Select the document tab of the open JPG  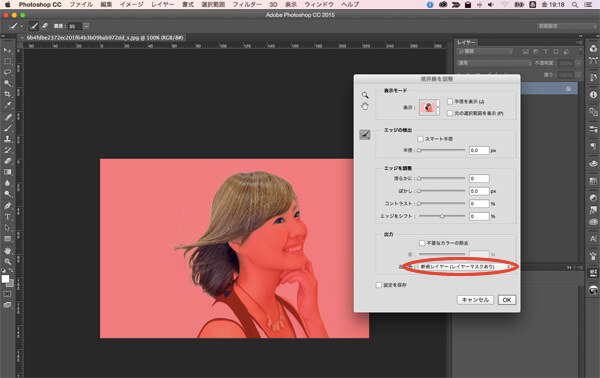pyautogui.click(x=103, y=38)
